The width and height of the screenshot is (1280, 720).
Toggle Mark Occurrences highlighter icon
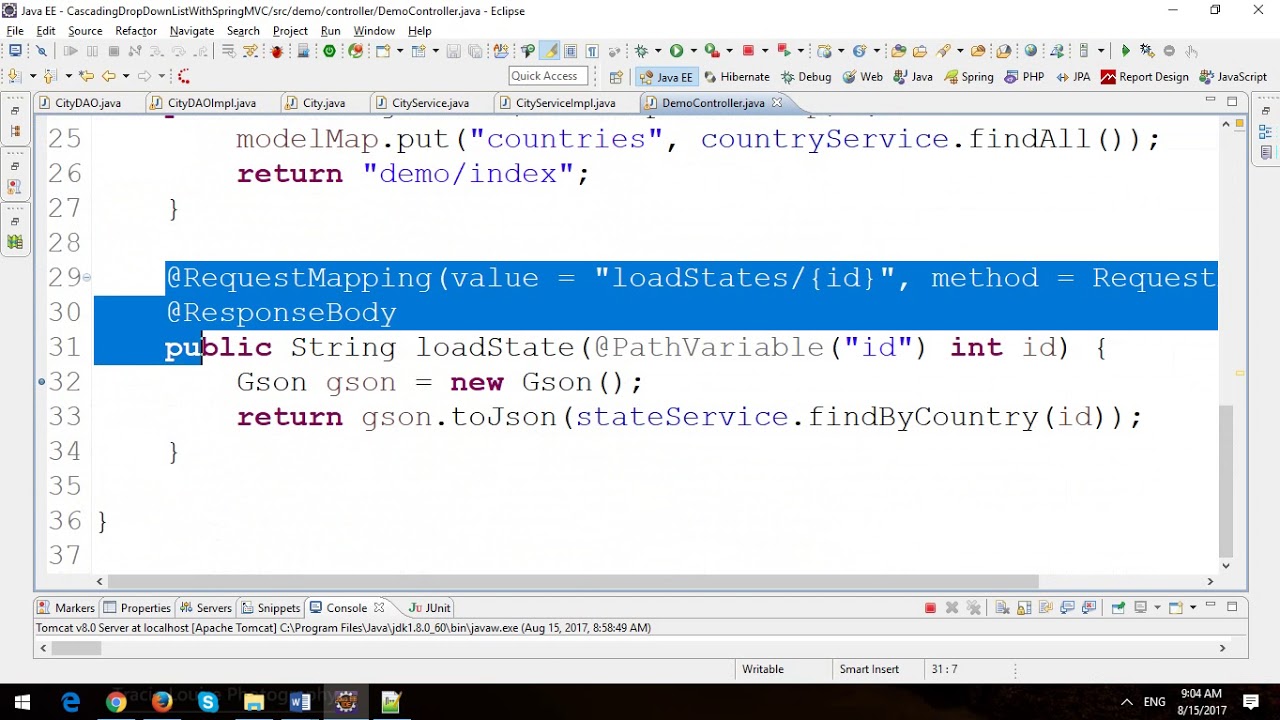[x=550, y=51]
